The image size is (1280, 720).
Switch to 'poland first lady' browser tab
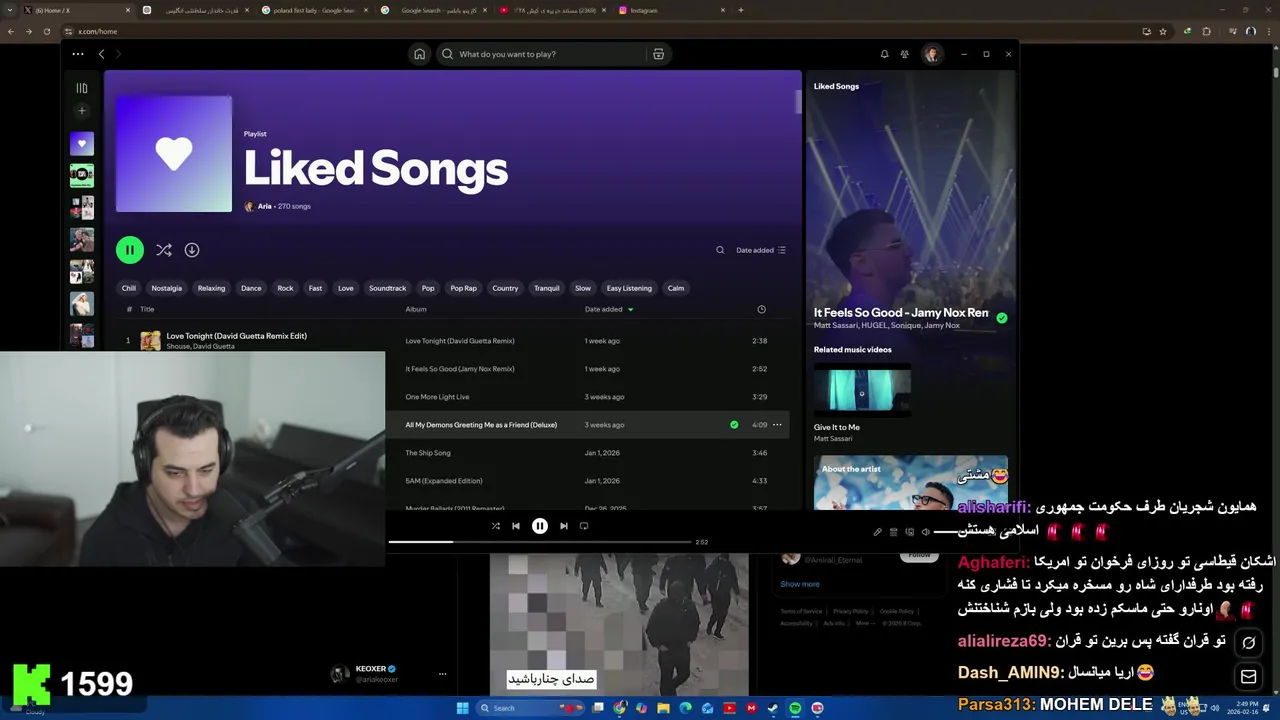[x=316, y=10]
